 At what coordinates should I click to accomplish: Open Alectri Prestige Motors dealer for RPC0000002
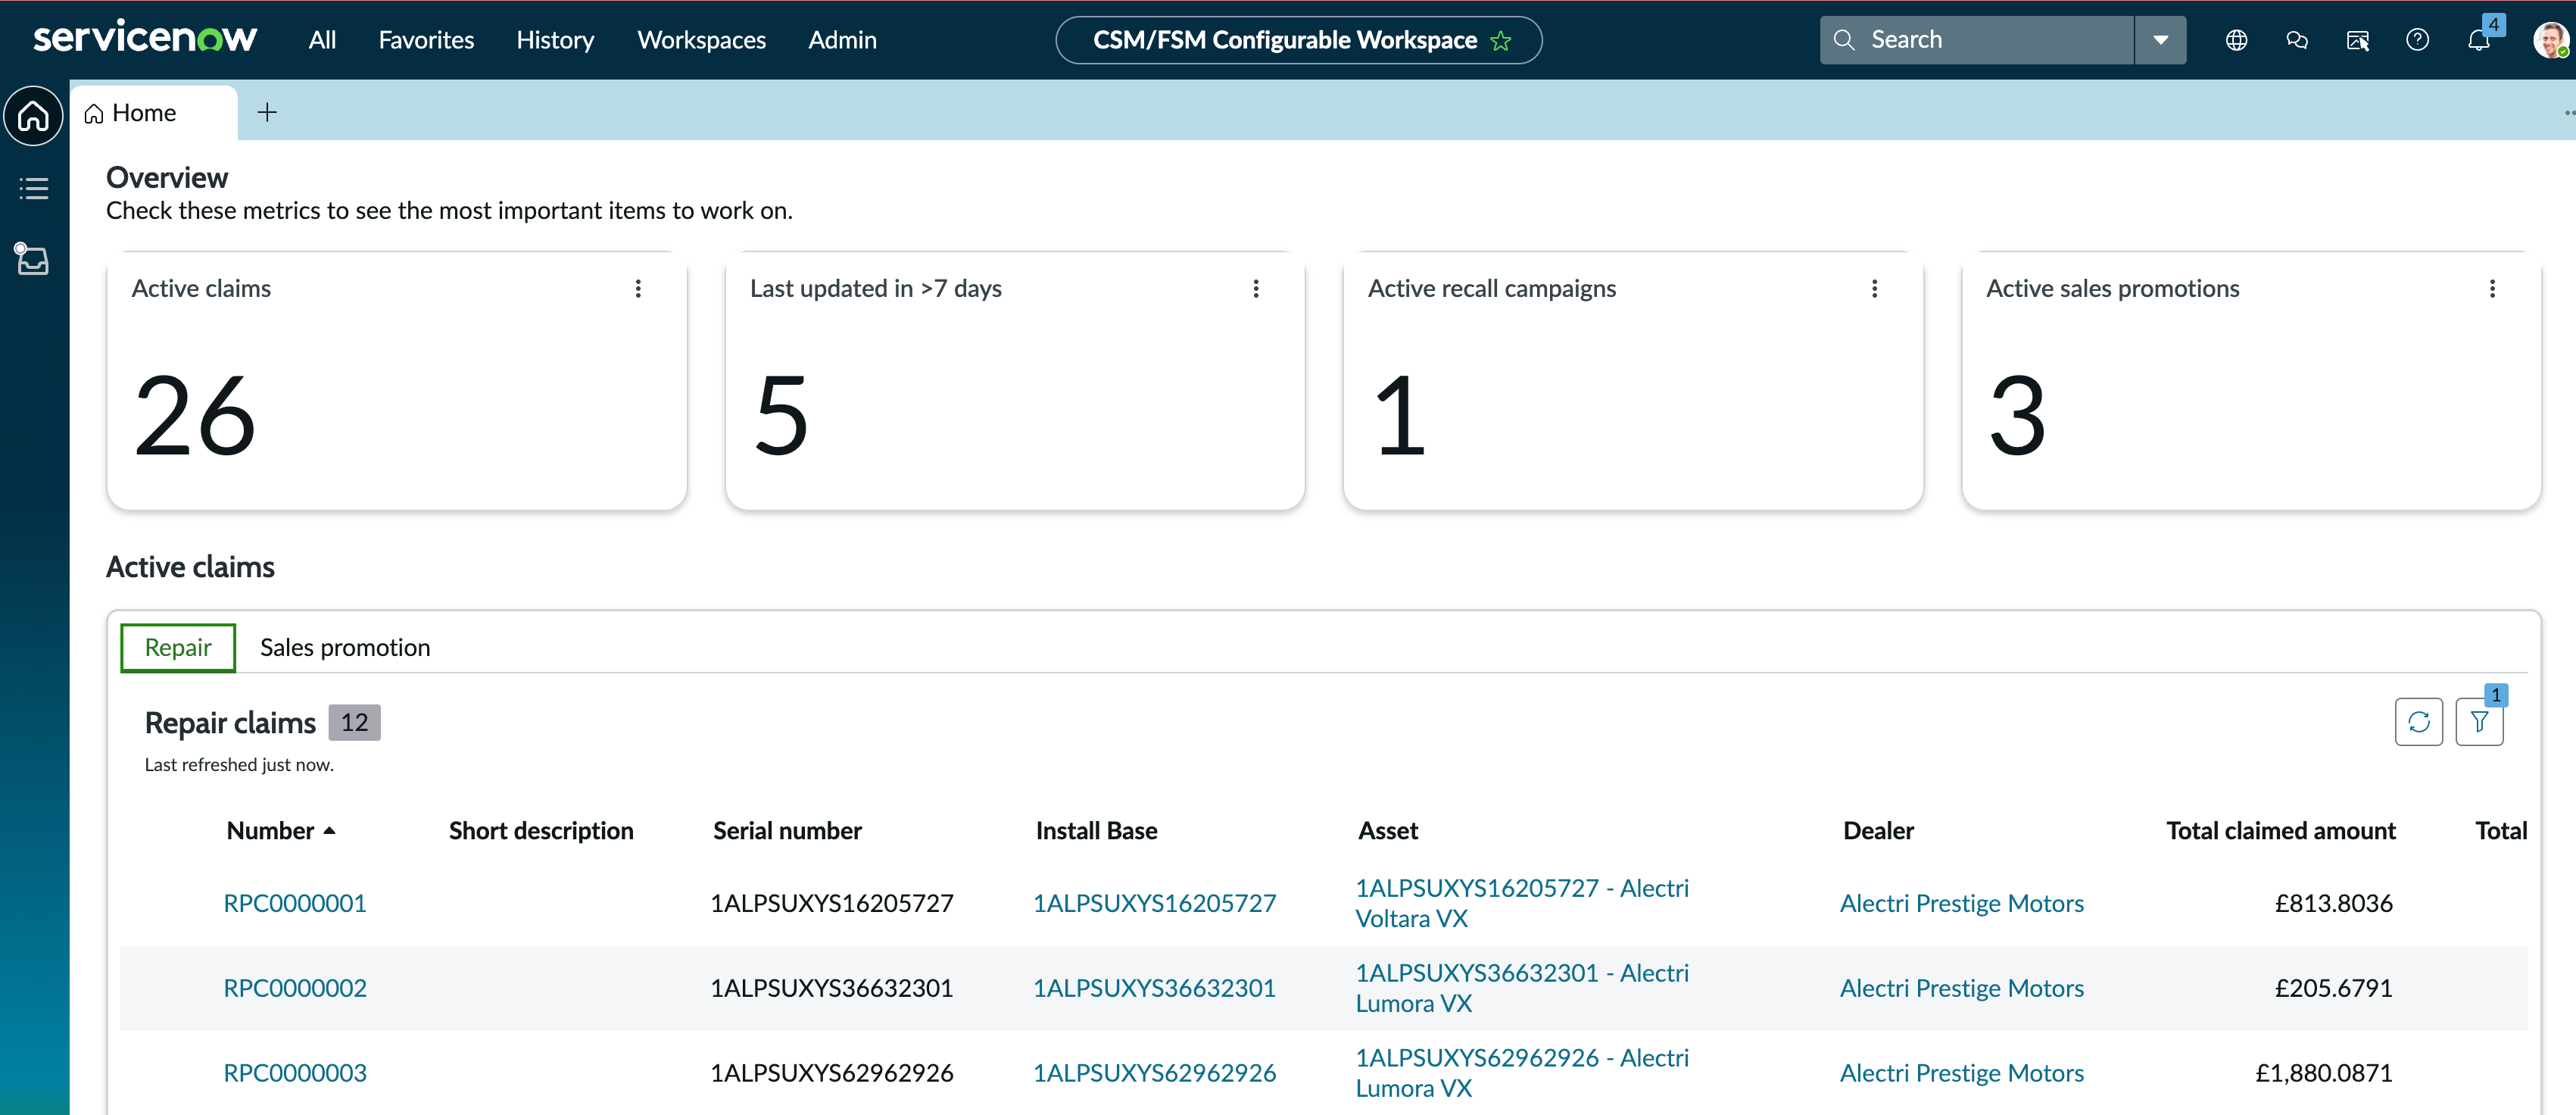tap(1961, 988)
